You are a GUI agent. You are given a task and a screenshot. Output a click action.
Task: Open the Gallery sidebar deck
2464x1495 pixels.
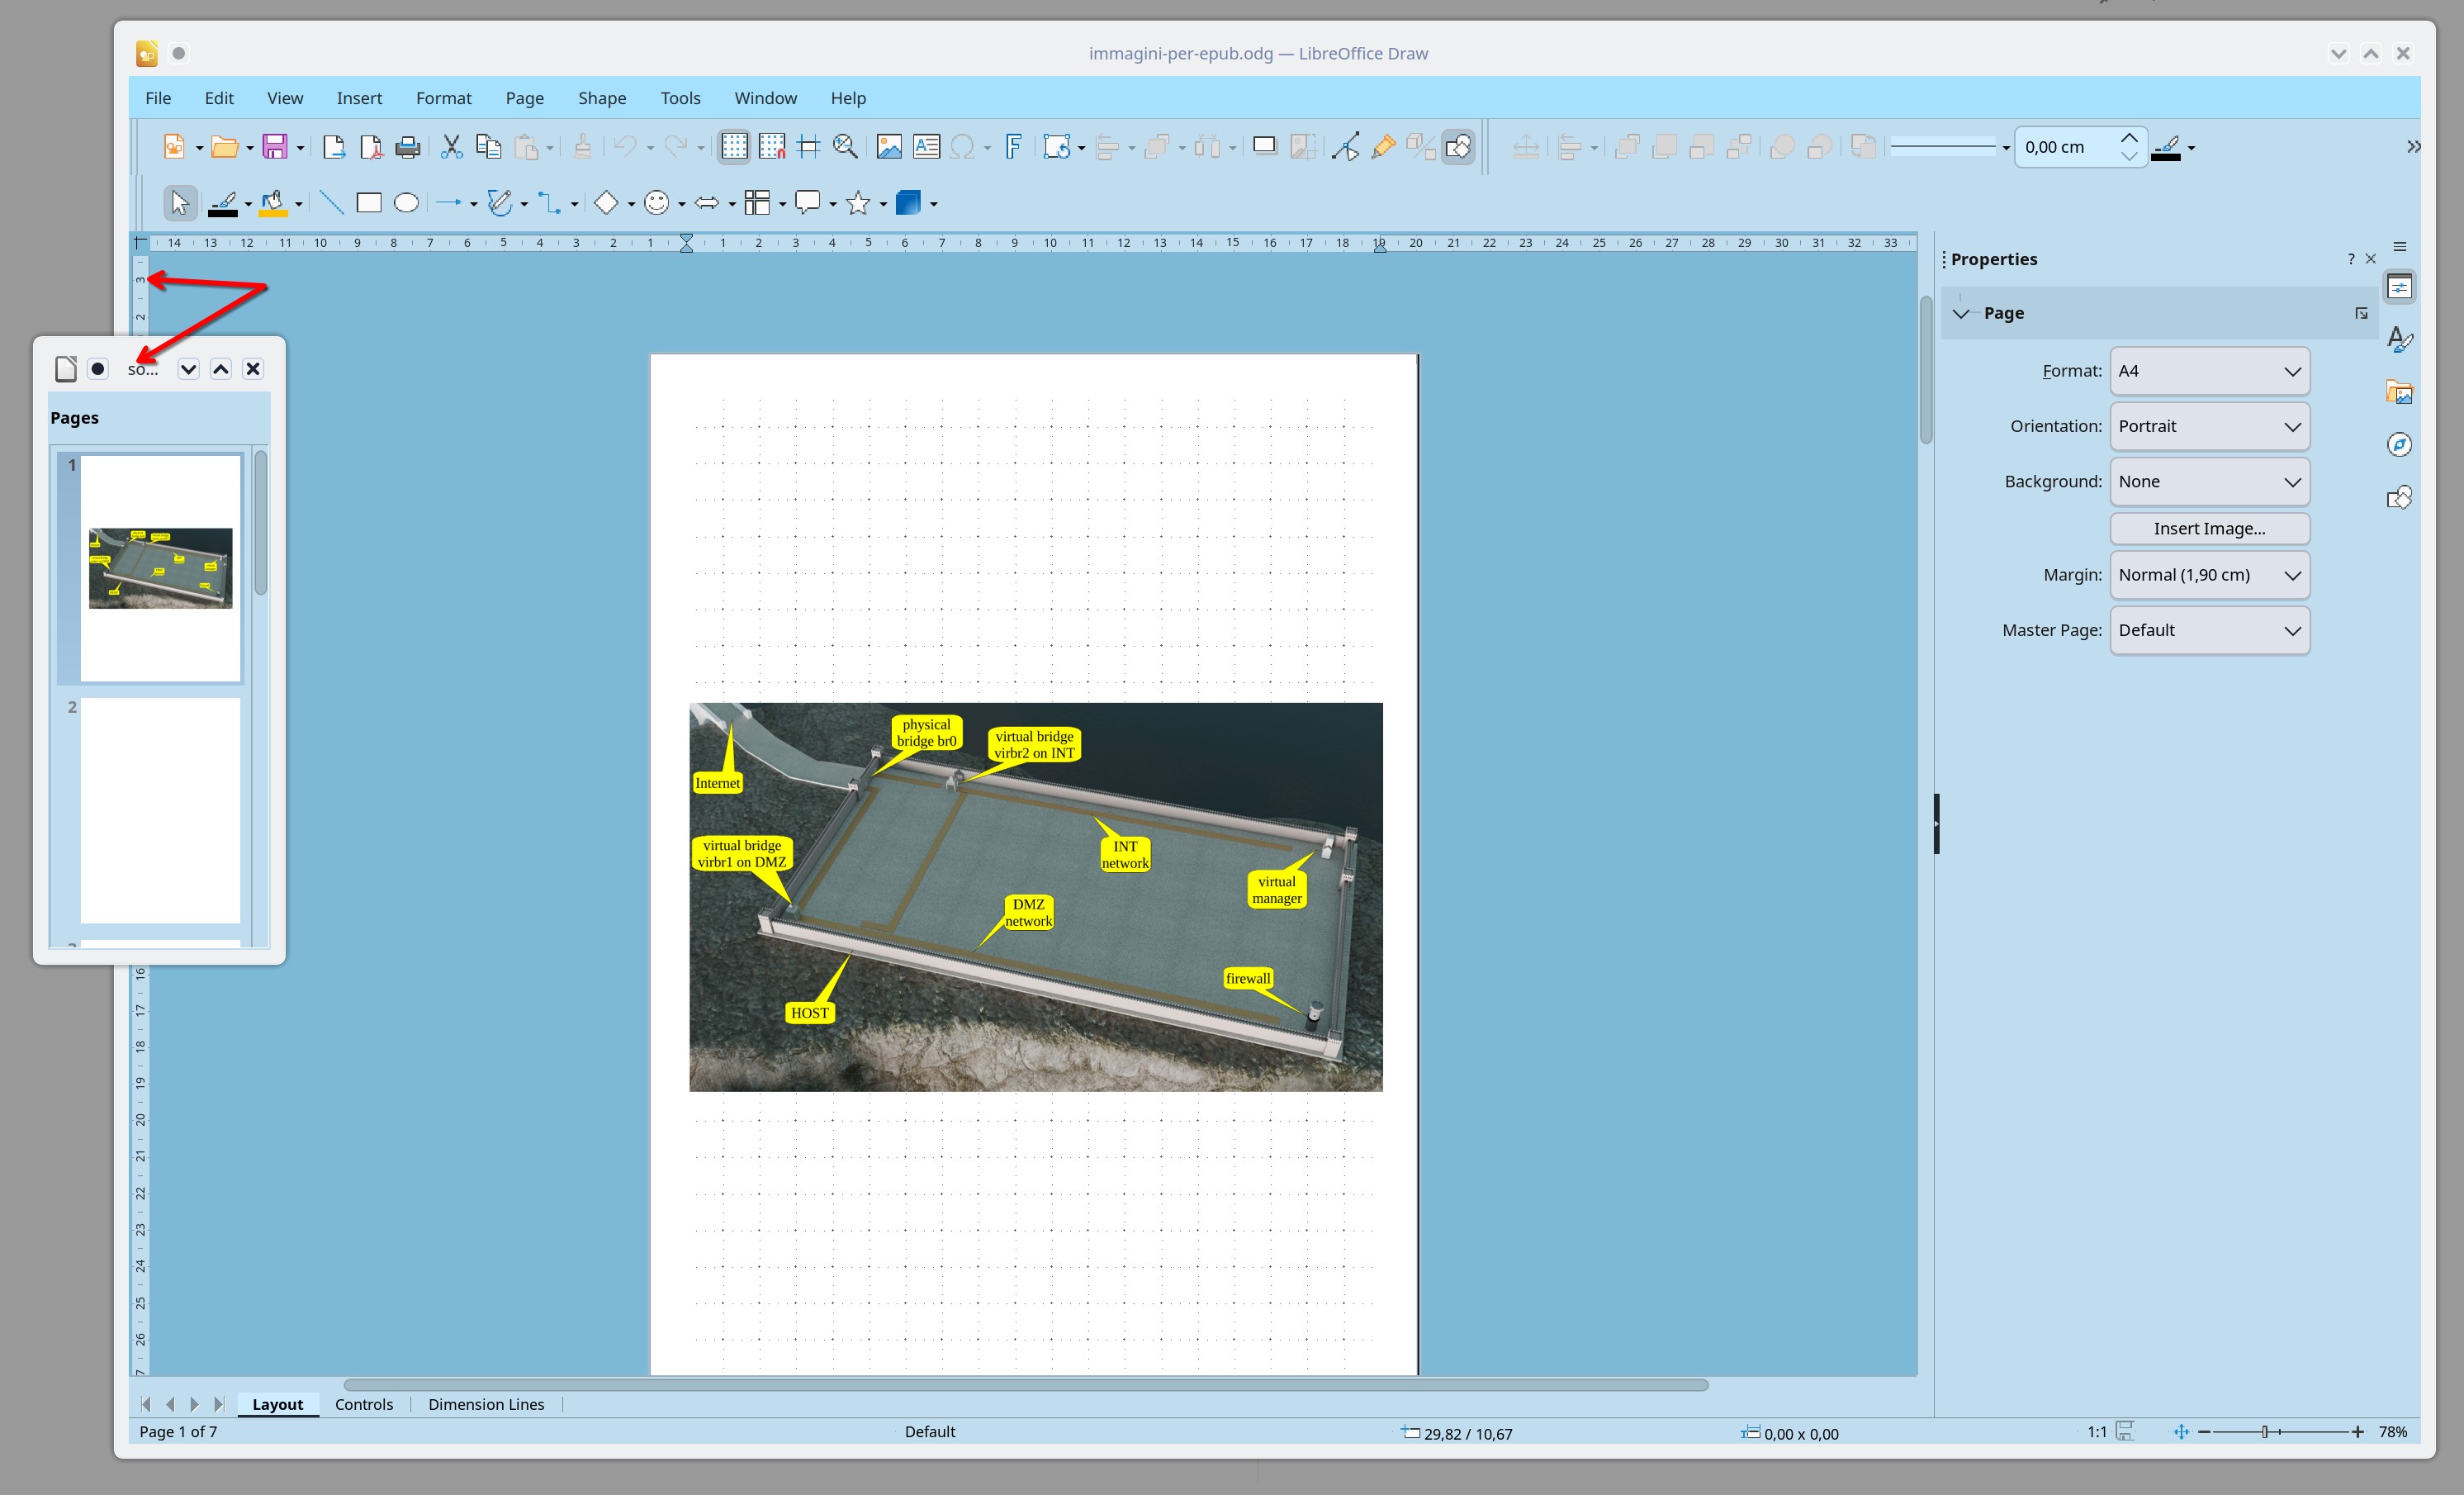pyautogui.click(x=2399, y=392)
